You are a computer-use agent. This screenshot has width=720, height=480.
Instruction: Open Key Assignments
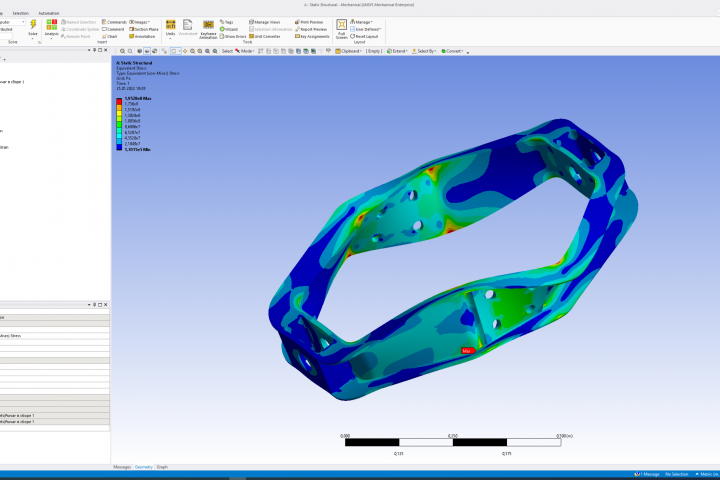coord(312,36)
